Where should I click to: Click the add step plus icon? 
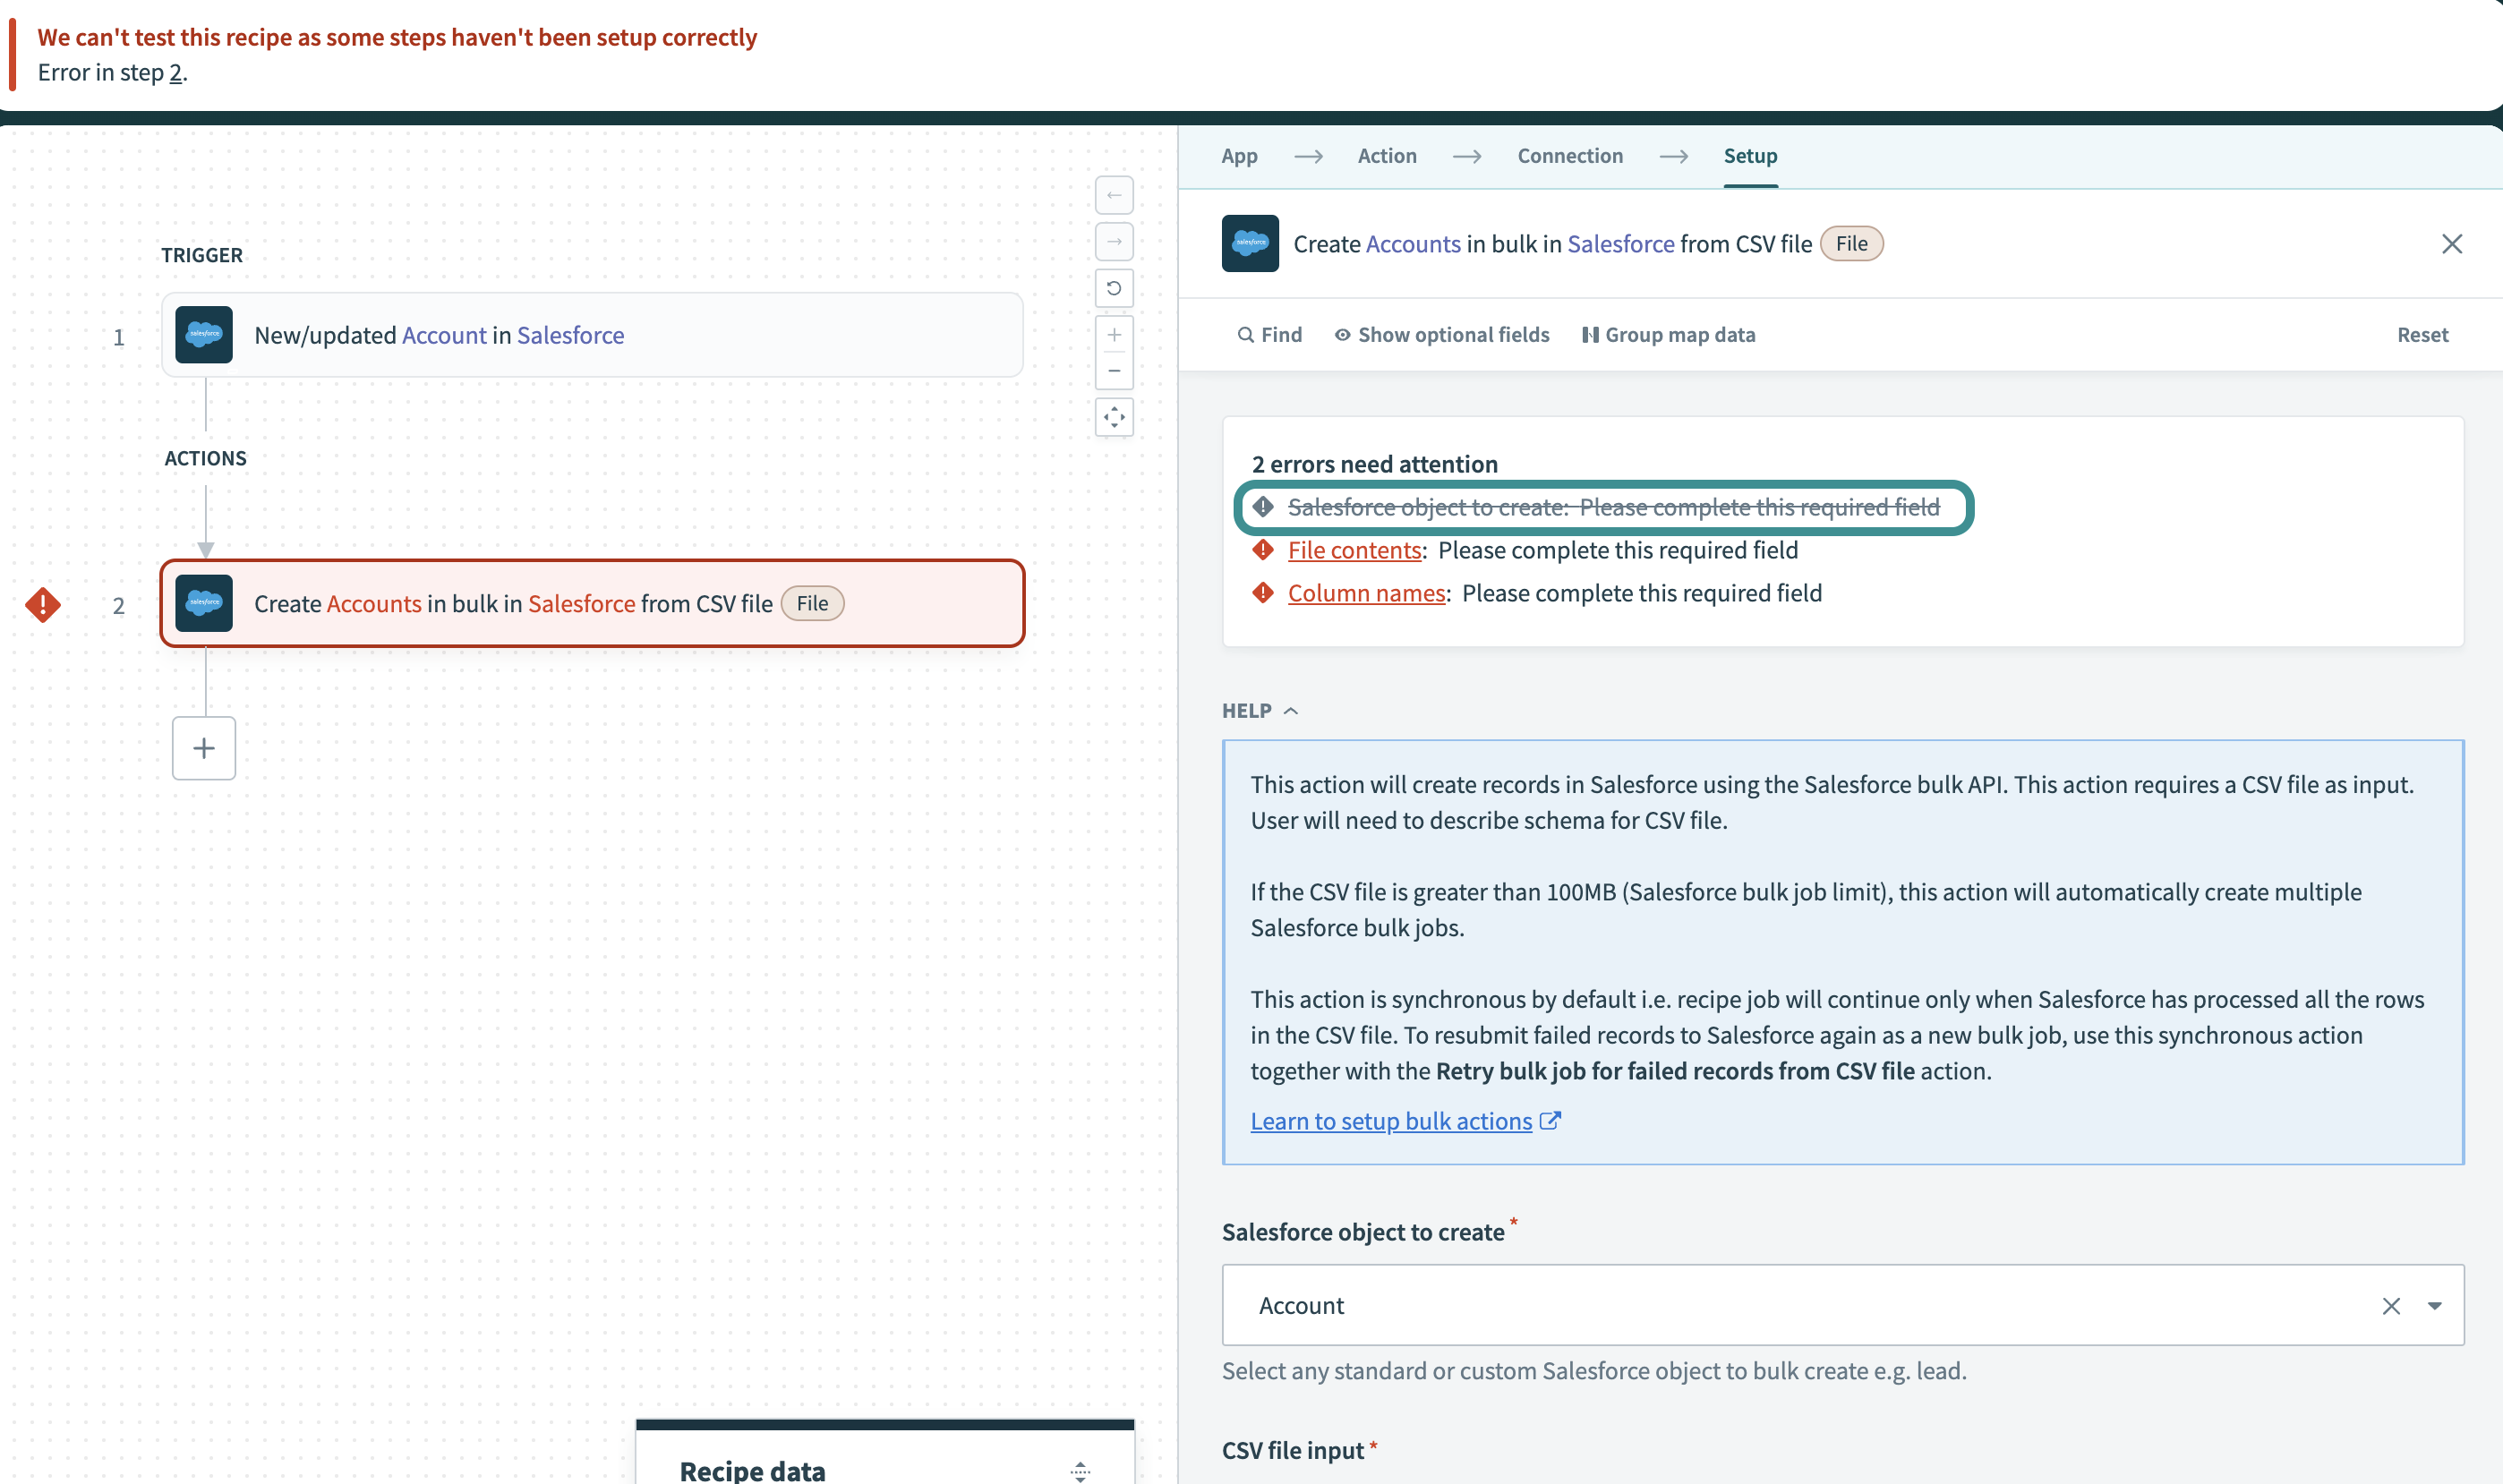coord(203,746)
